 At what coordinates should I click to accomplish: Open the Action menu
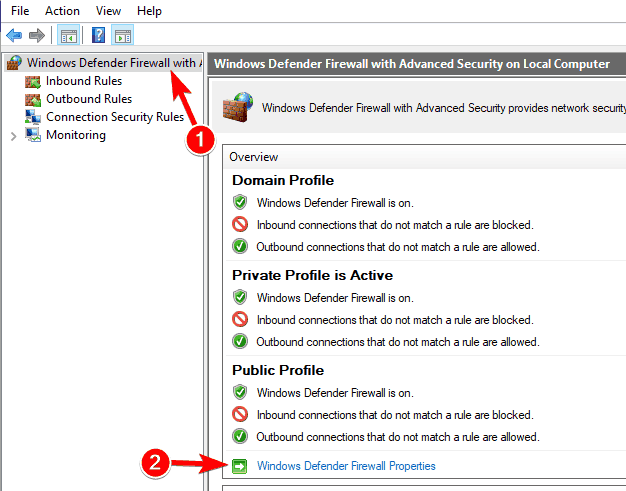click(62, 11)
